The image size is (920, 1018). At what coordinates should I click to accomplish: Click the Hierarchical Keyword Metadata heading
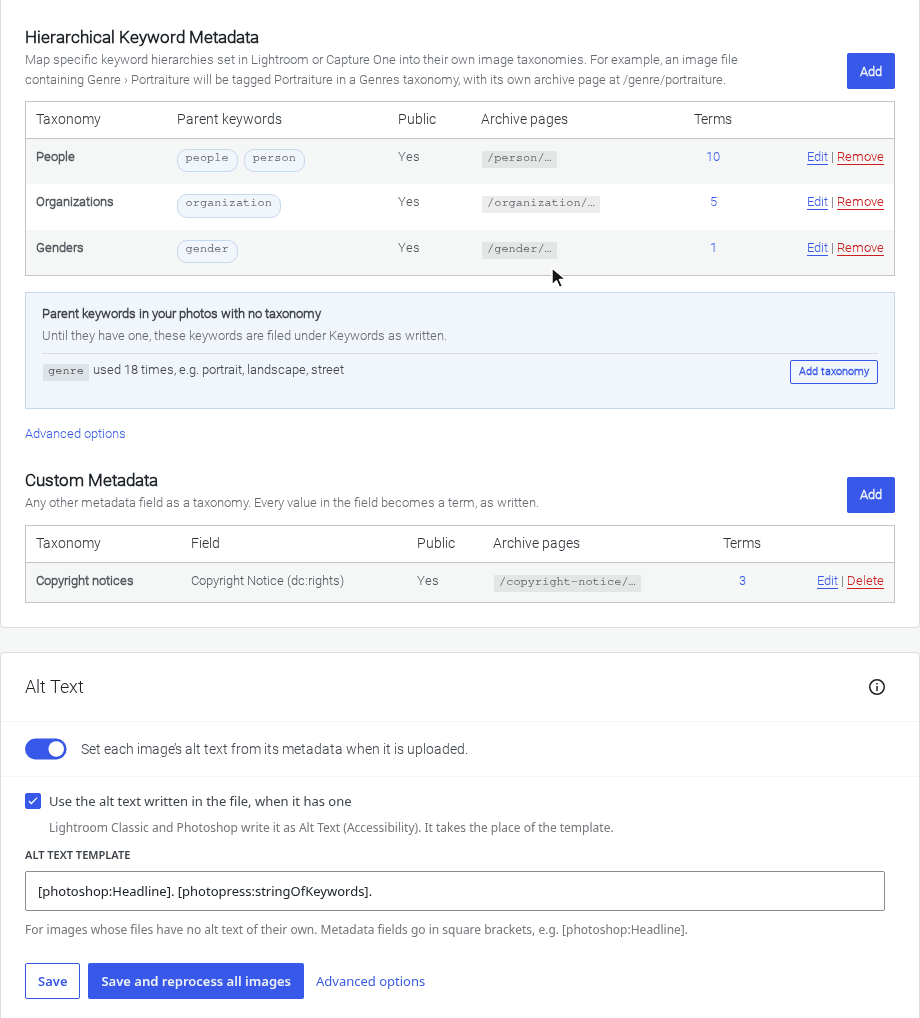(x=142, y=38)
